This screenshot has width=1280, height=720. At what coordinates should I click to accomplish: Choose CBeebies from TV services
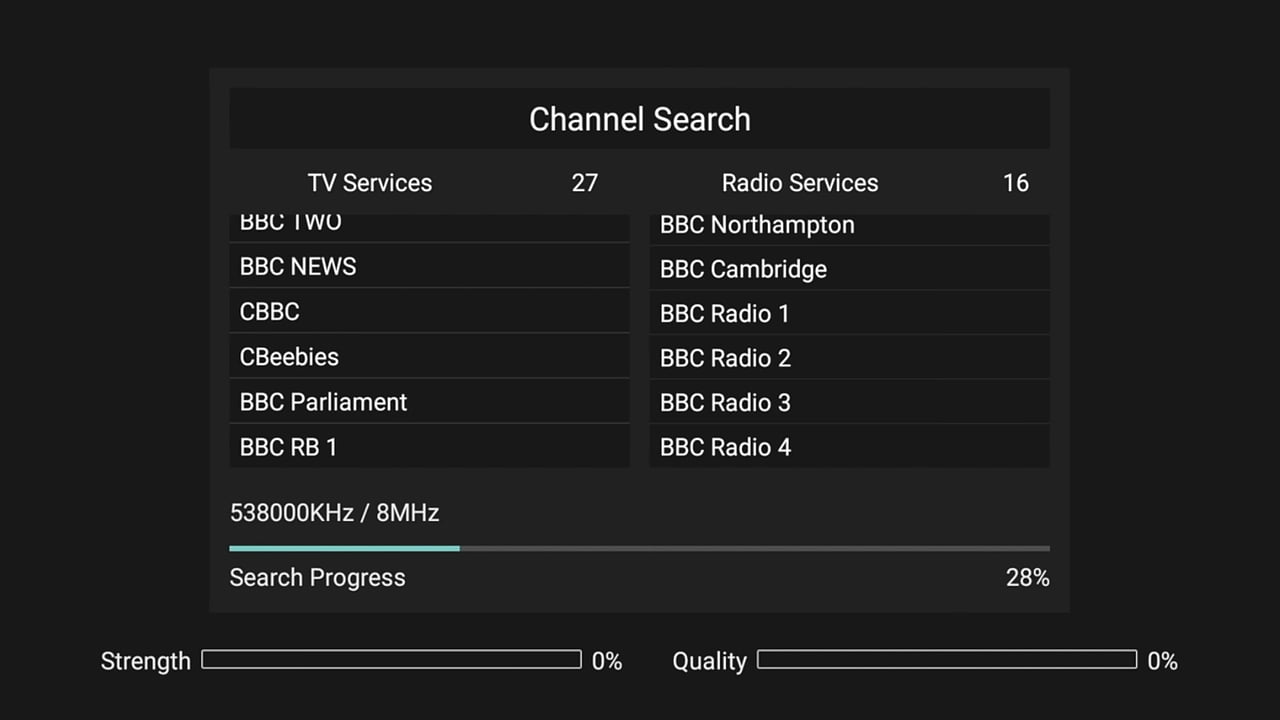(429, 356)
